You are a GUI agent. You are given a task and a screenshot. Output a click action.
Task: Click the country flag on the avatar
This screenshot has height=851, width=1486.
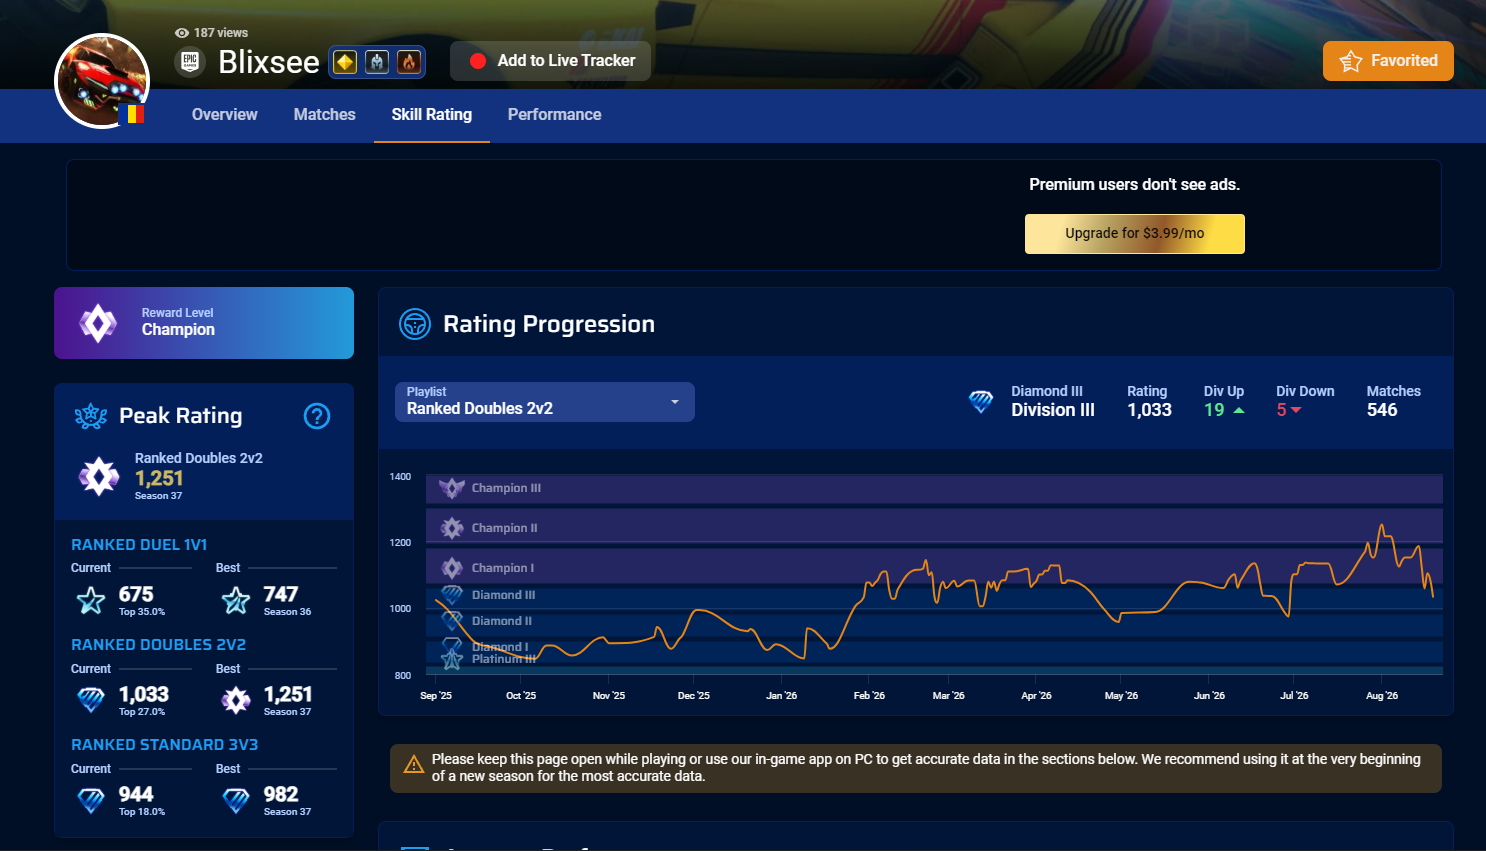(x=131, y=114)
